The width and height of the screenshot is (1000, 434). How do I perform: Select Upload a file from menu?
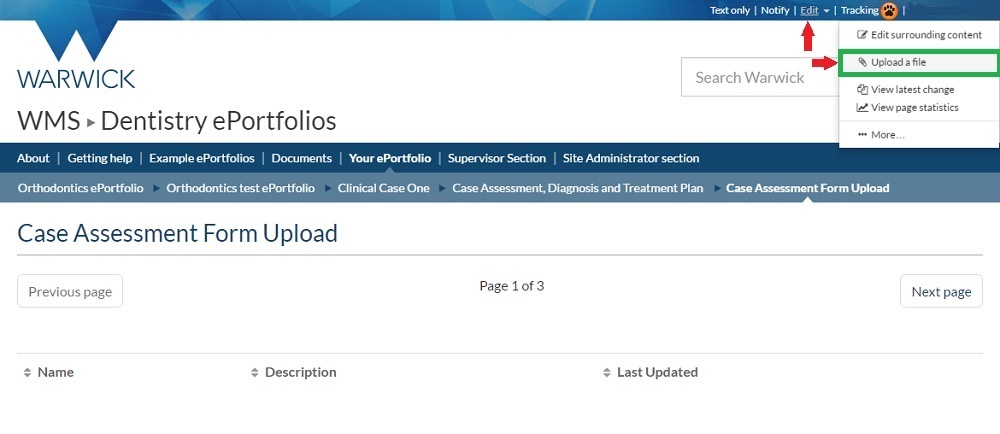click(898, 62)
